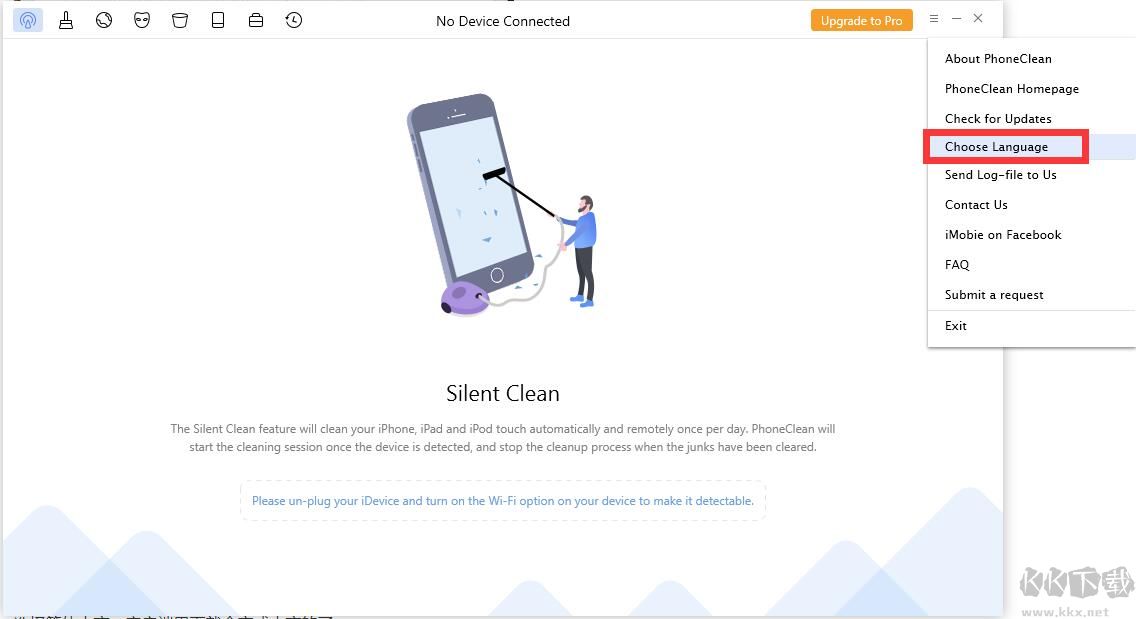Select Send Log-file to Us
This screenshot has width=1136, height=619.
point(1001,174)
